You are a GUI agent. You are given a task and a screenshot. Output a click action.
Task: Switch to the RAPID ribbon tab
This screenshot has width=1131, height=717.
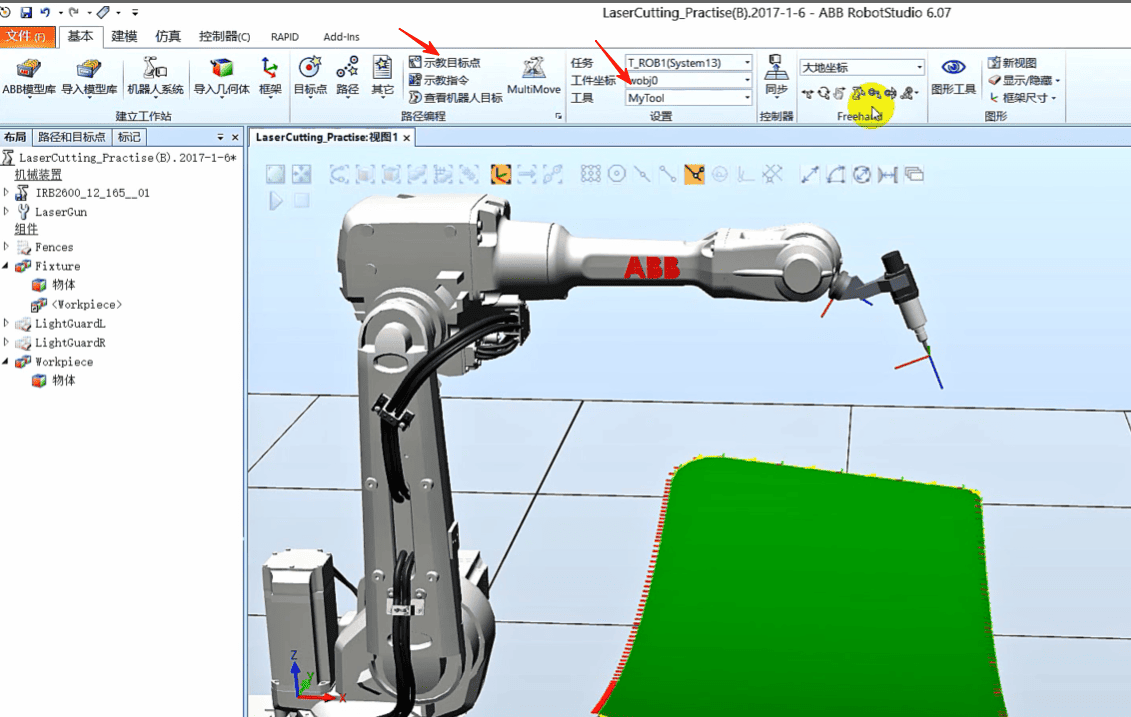click(x=285, y=37)
